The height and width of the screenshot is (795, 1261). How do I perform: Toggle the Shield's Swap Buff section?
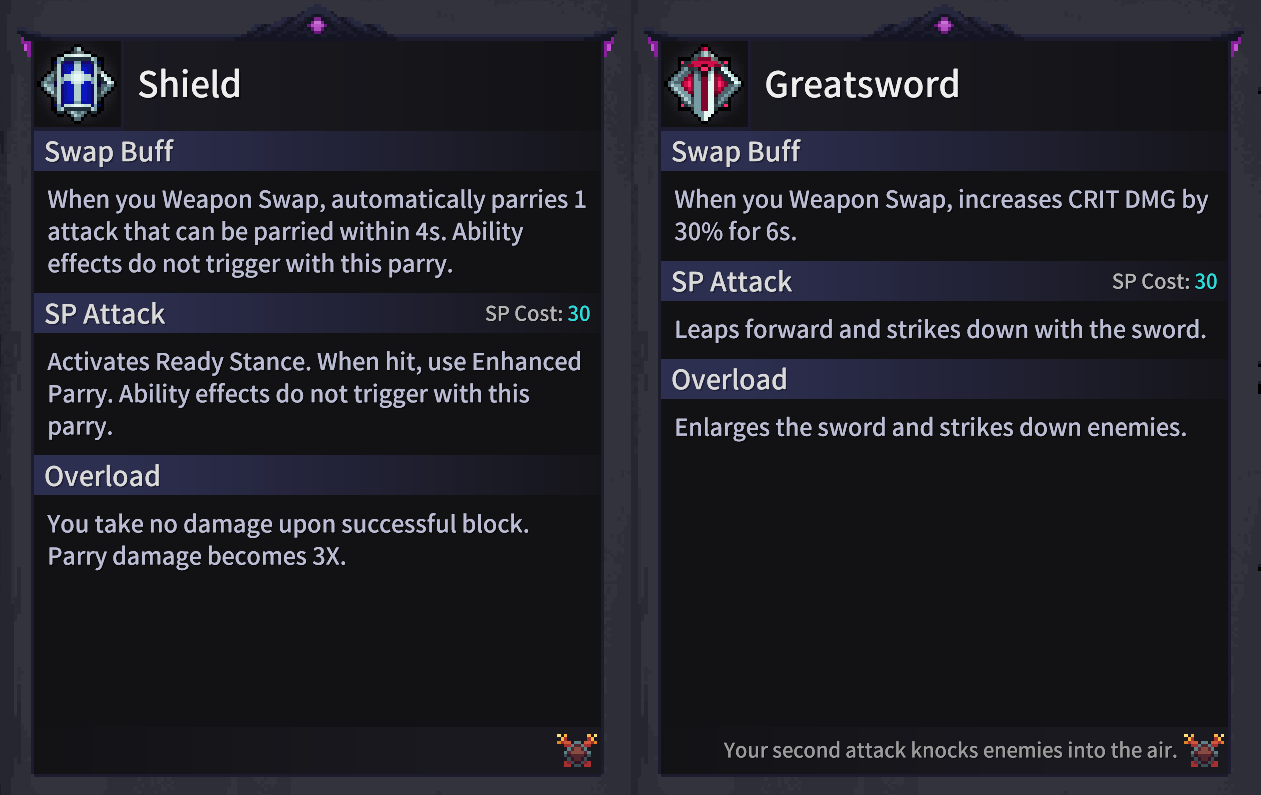(109, 151)
